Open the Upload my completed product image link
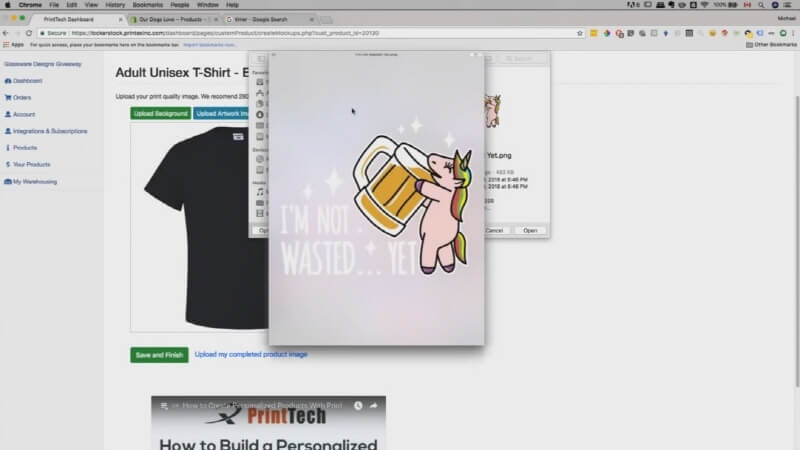800x450 pixels. (x=251, y=354)
